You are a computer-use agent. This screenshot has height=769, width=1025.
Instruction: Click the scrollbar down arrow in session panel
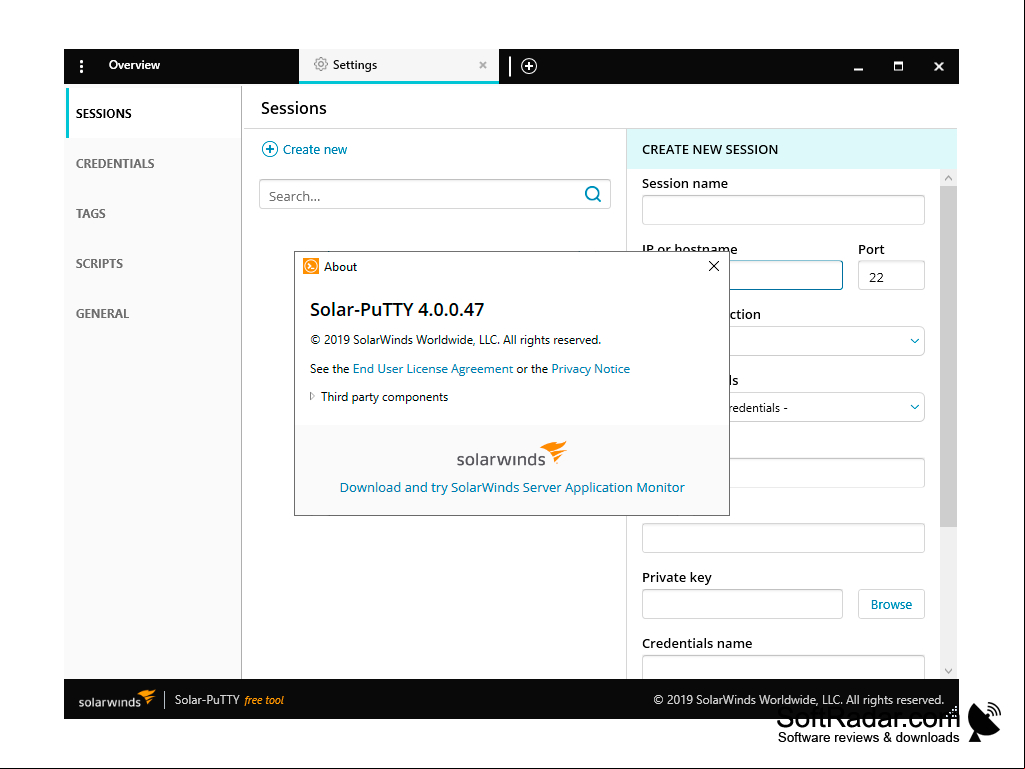click(948, 671)
